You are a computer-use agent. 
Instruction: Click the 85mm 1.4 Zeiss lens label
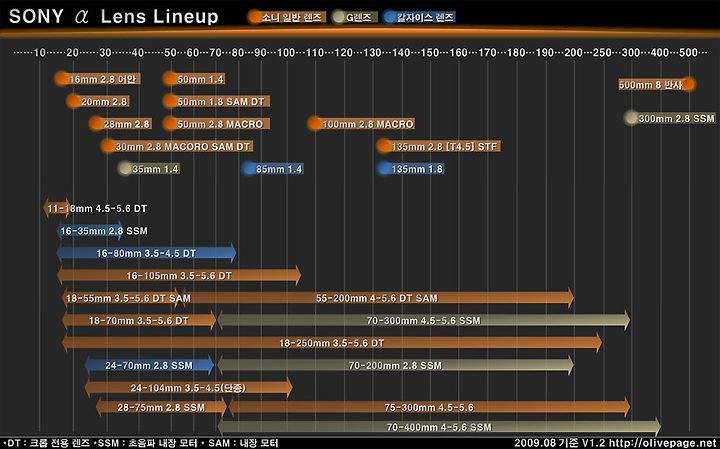pos(273,169)
